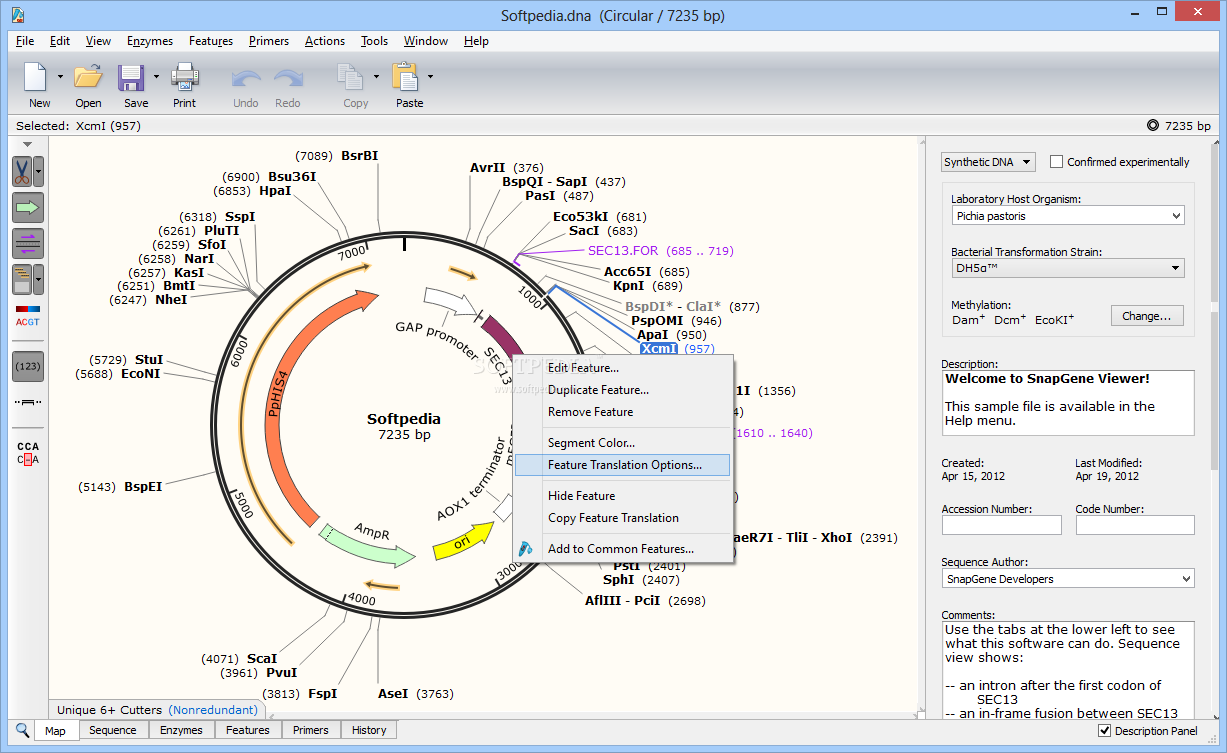This screenshot has height=753, width=1227.
Task: Click the Print icon
Action: (185, 77)
